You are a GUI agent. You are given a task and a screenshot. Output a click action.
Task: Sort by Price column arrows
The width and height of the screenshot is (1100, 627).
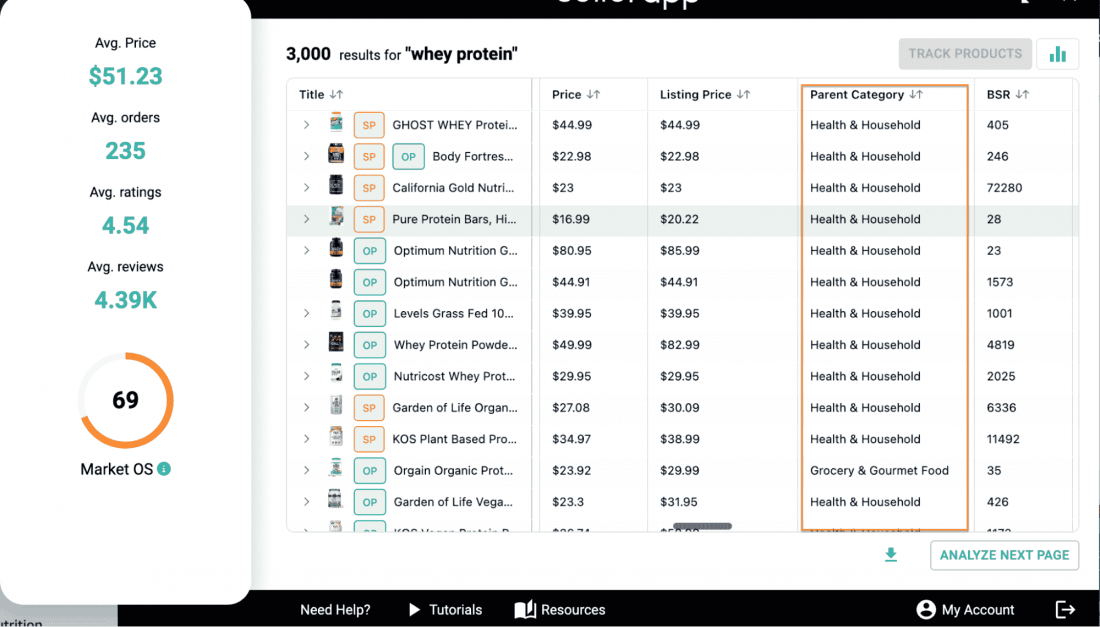point(593,95)
